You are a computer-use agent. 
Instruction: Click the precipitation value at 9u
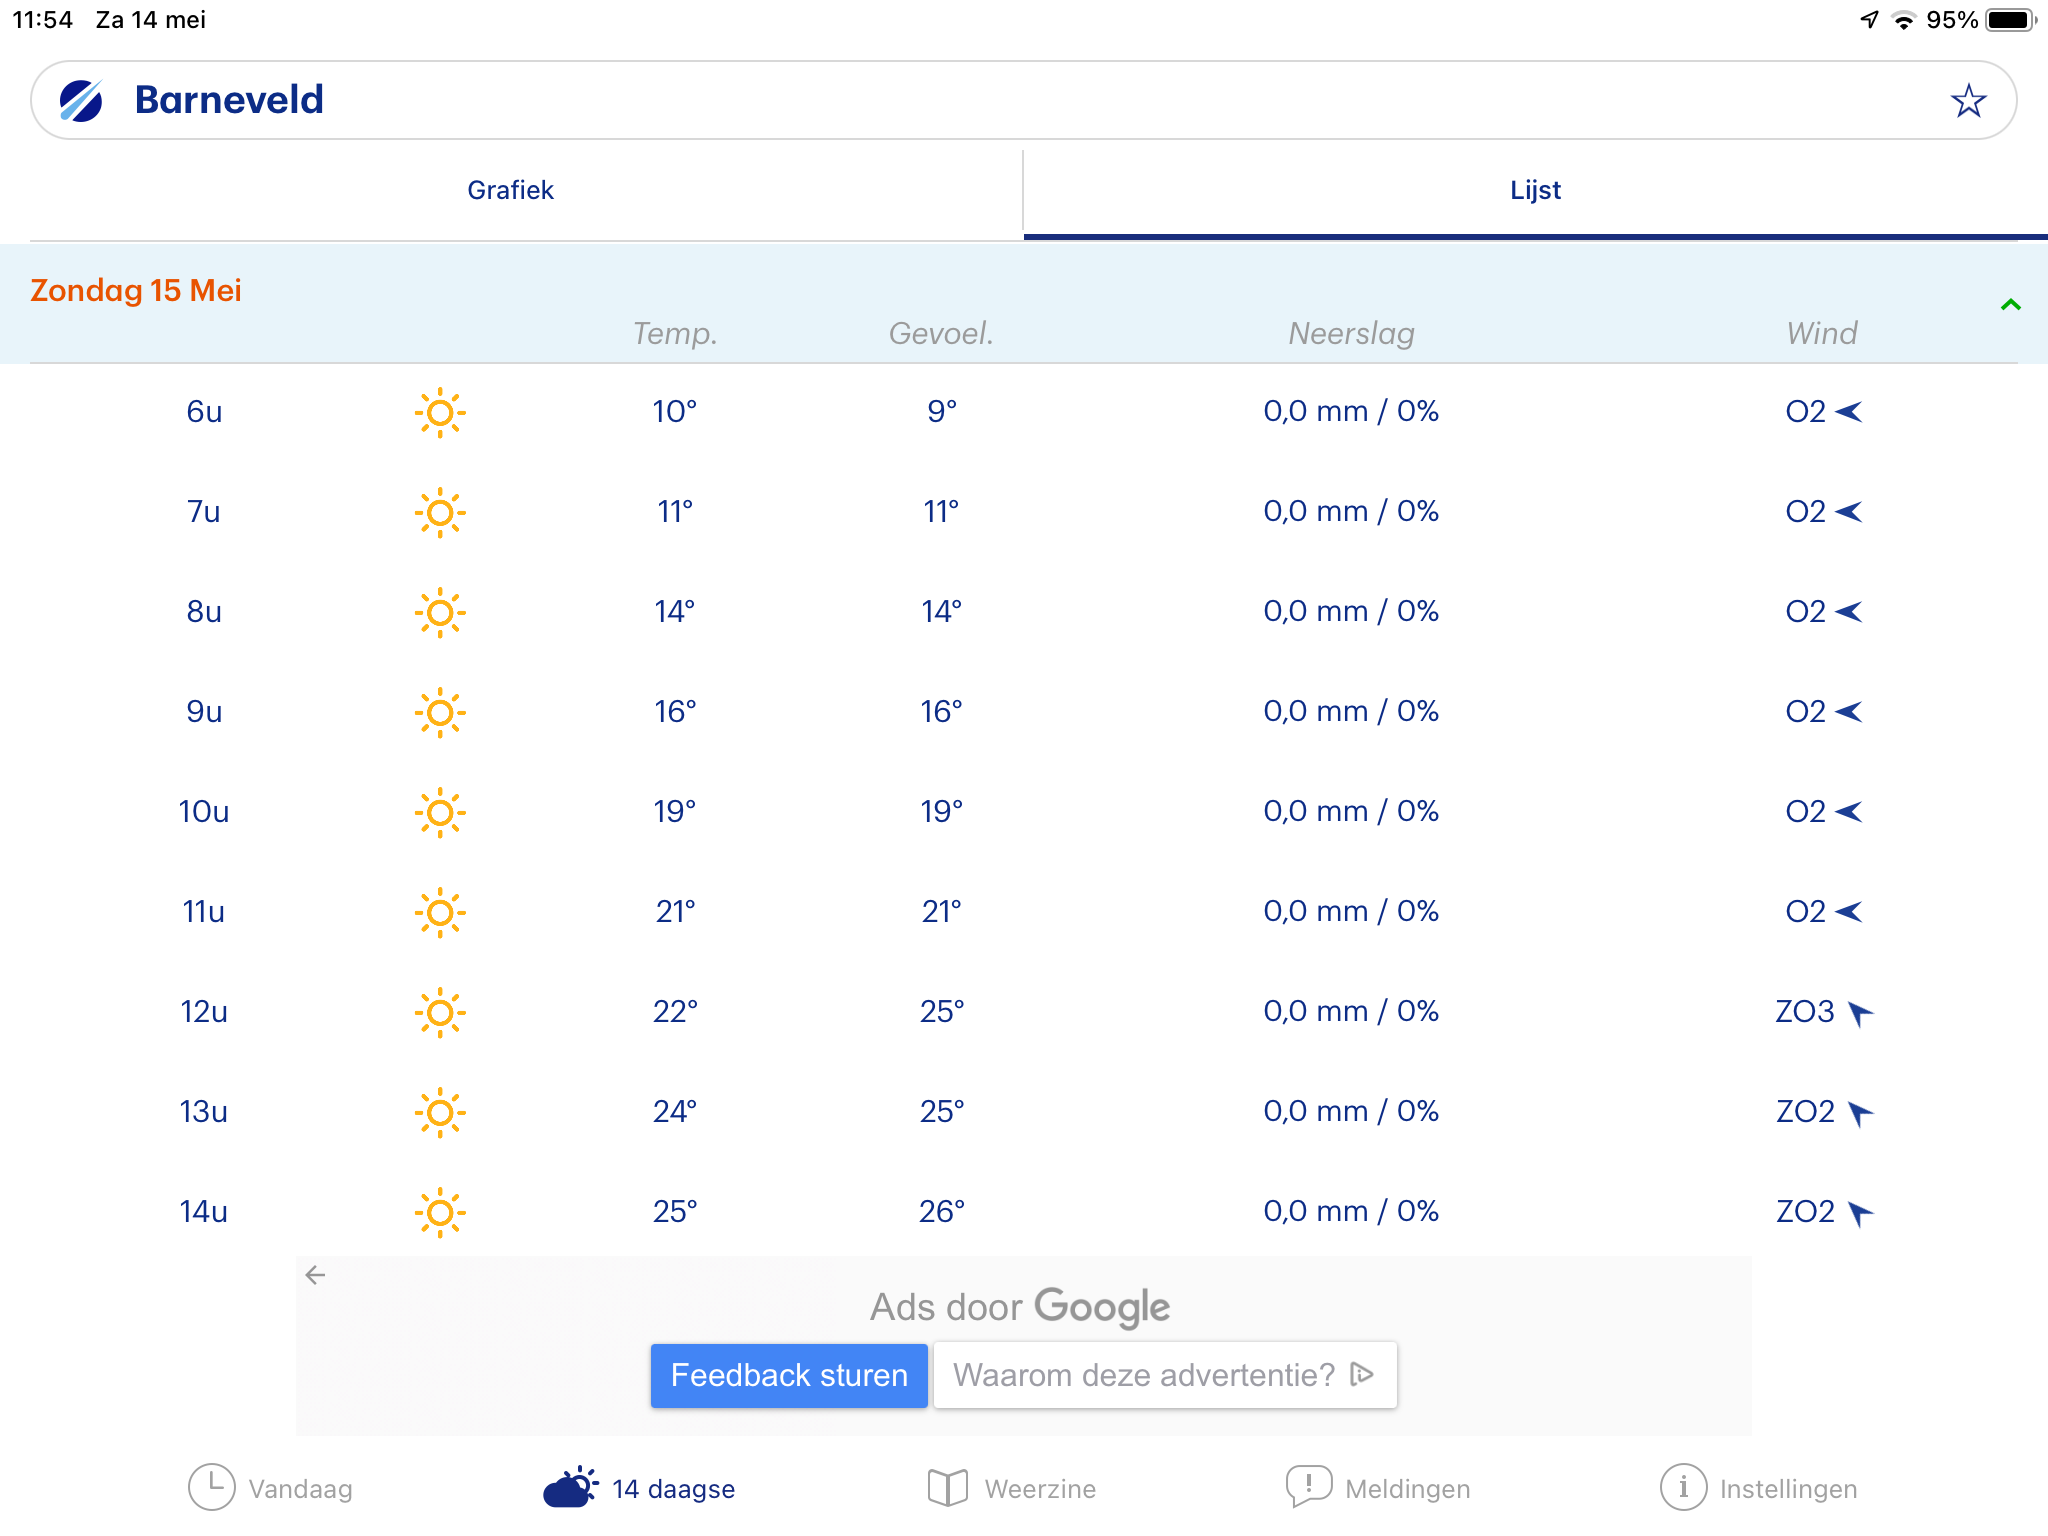1351,711
